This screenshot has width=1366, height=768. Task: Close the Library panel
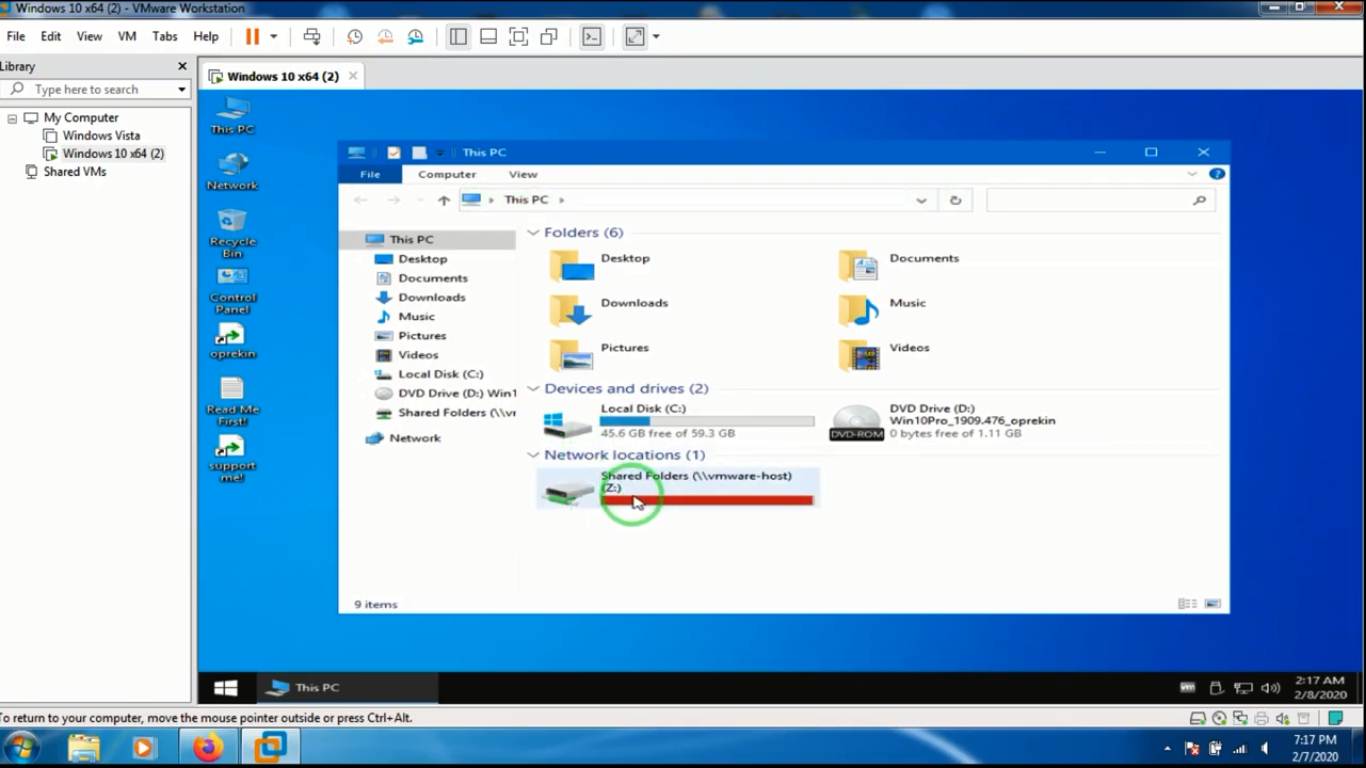(182, 66)
